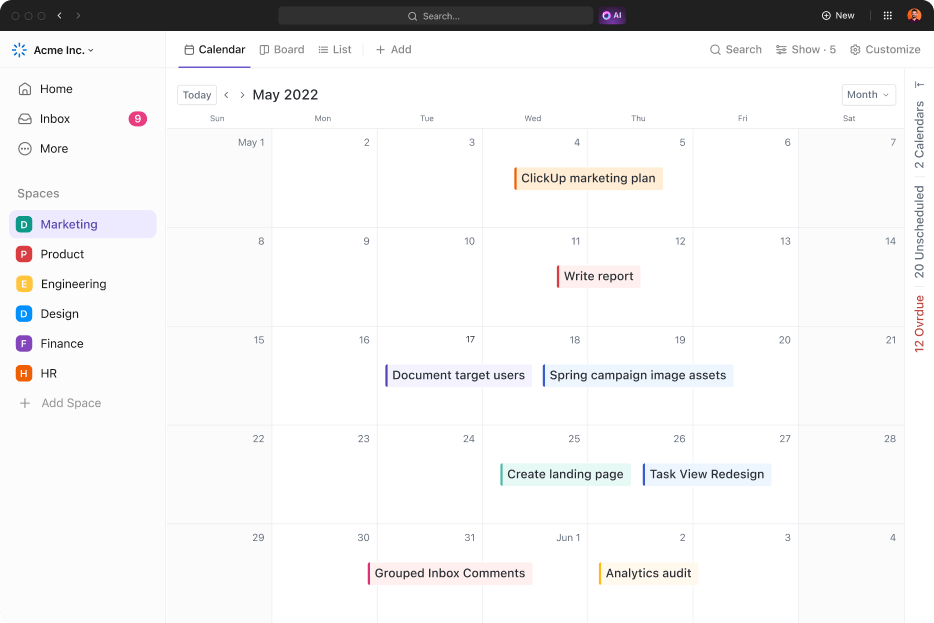Expand the Acme Inc. workspace dropdown
The height and width of the screenshot is (623, 934).
(91, 51)
